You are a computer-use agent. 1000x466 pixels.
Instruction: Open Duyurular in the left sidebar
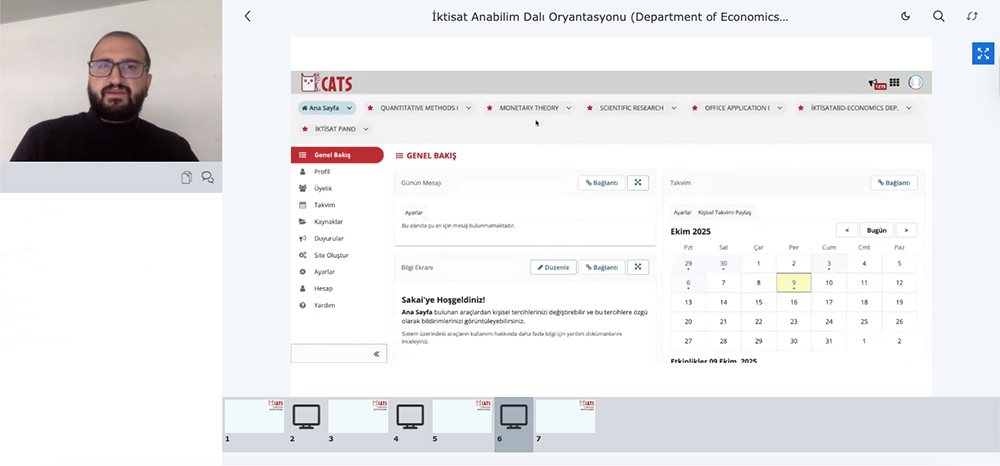(x=328, y=238)
